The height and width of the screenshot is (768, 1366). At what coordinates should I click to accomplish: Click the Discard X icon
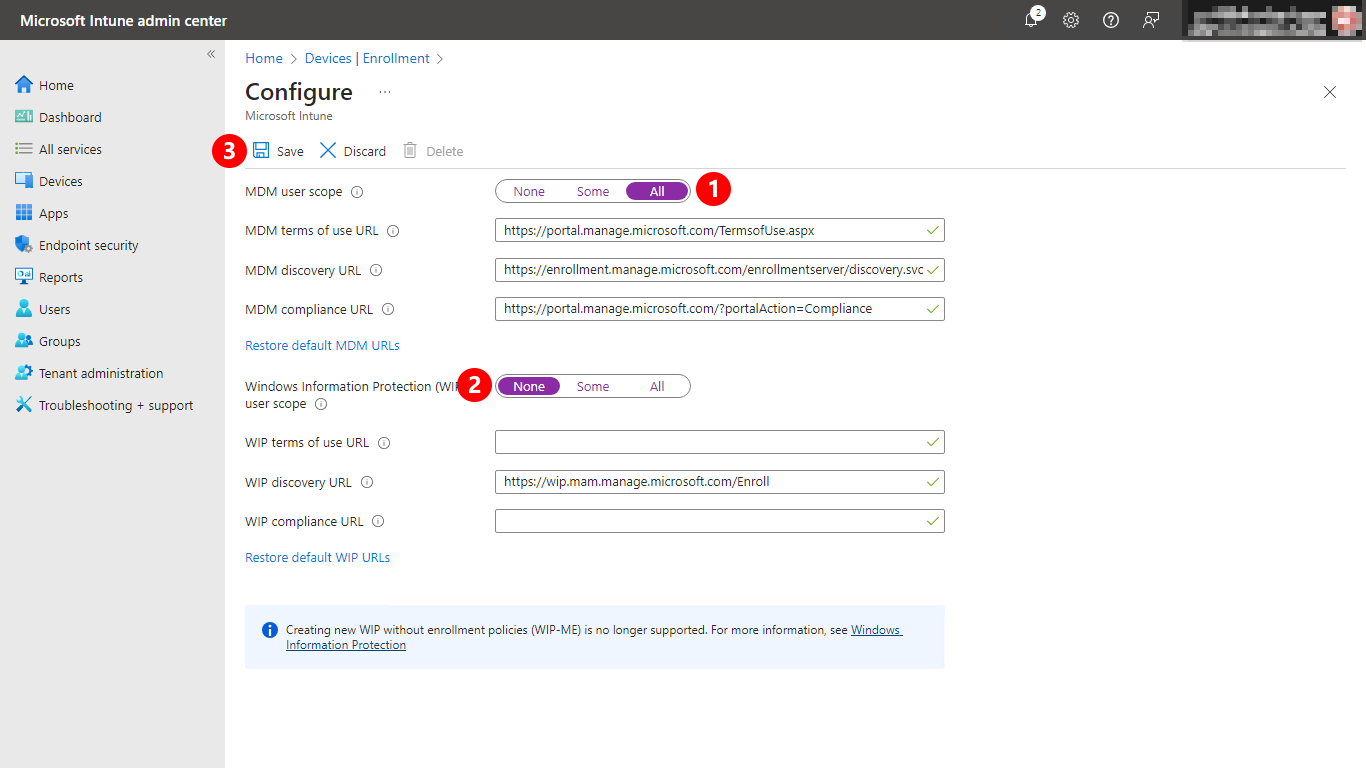coord(328,151)
